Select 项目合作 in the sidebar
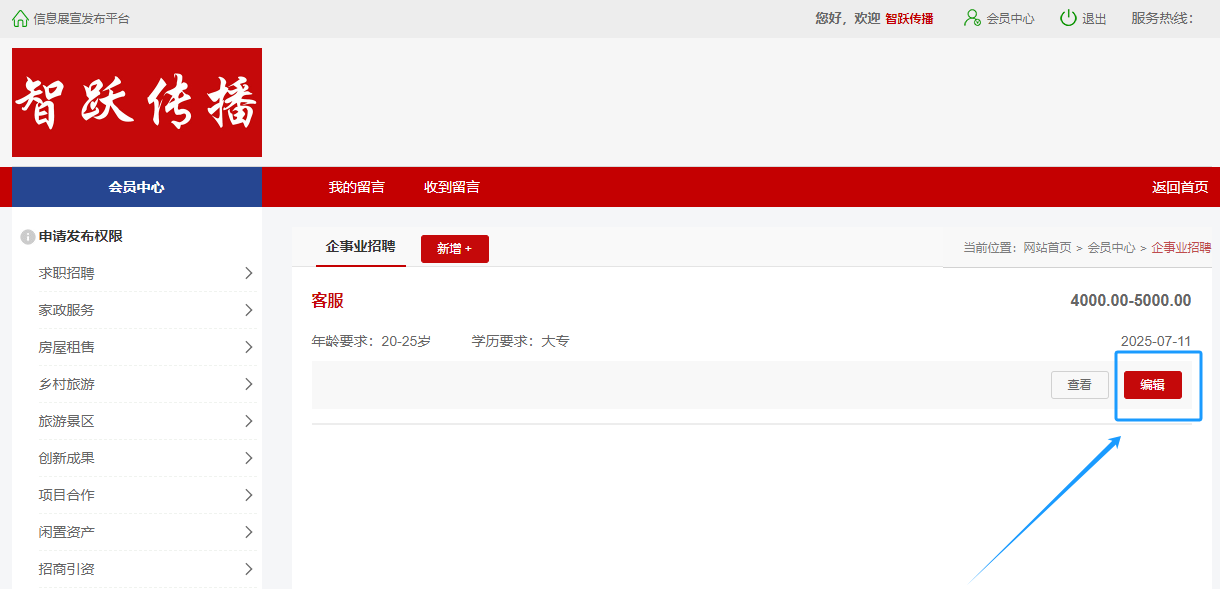1220x589 pixels. 67,495
